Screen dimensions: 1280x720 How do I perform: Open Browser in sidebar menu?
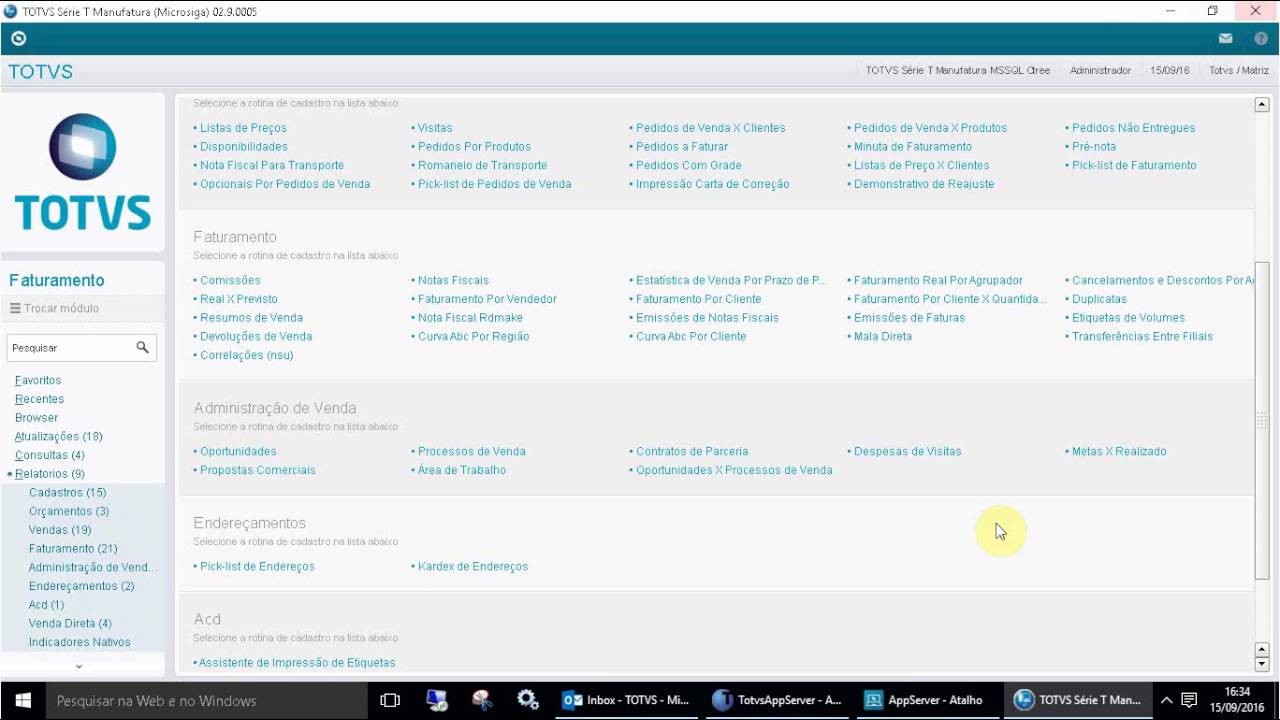[x=36, y=417]
